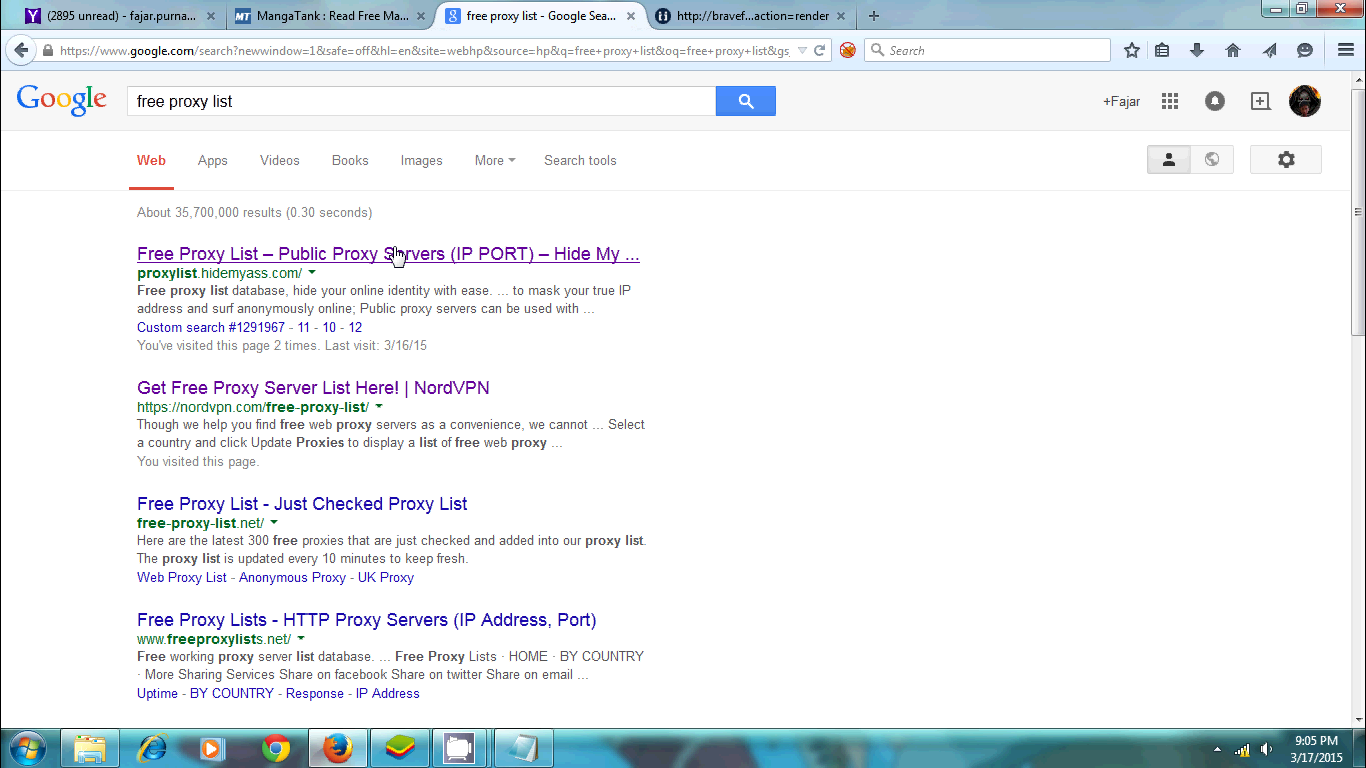The width and height of the screenshot is (1366, 768).
Task: Expand the free-proxy-list.net result options arrow
Action: 274,522
